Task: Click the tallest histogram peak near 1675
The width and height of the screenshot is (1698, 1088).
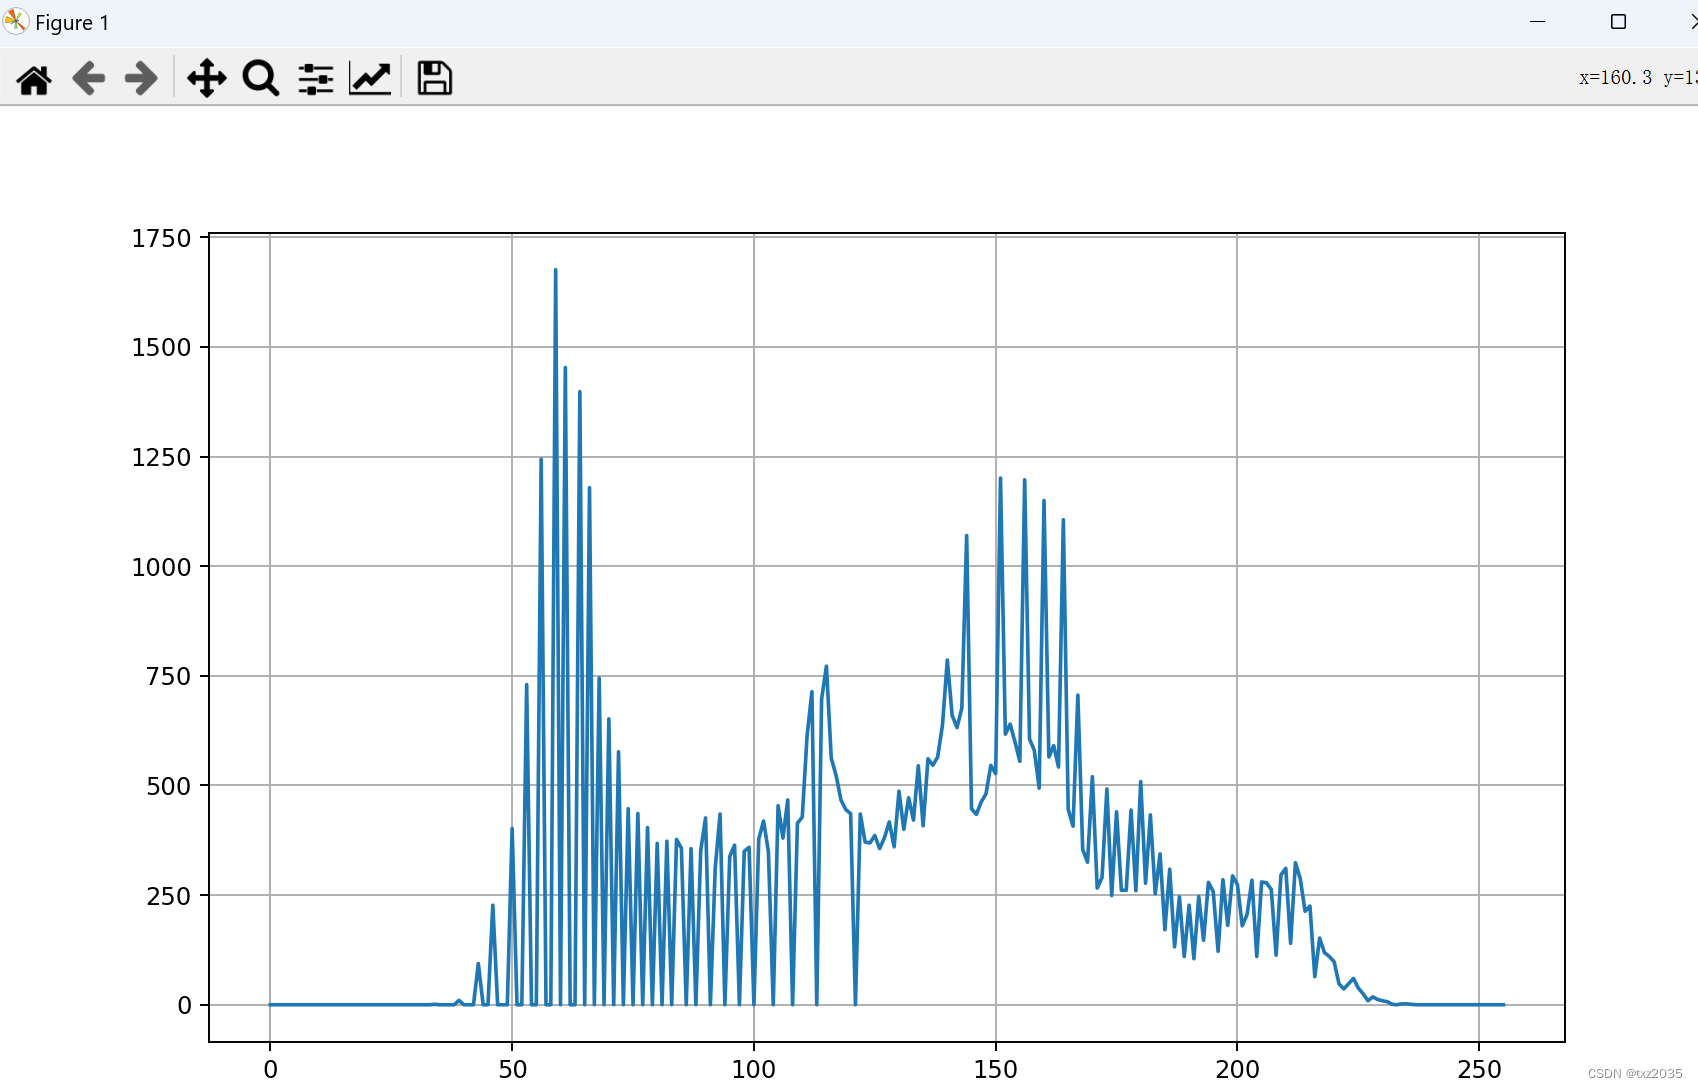Action: [555, 271]
